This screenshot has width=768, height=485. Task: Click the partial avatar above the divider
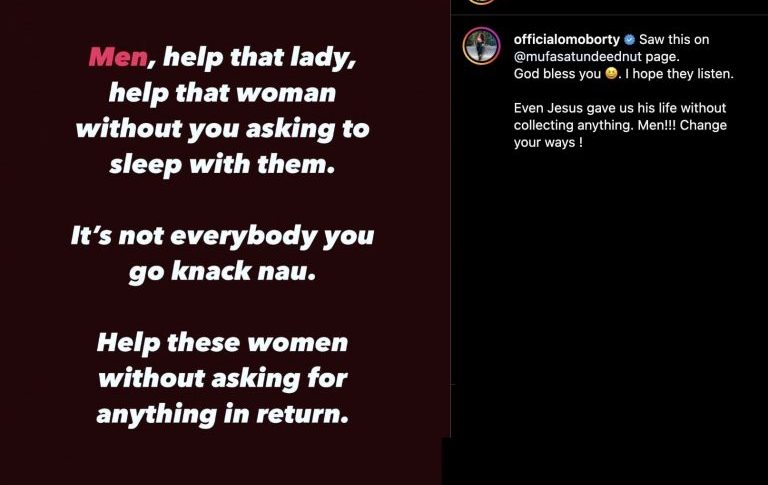(481, 2)
